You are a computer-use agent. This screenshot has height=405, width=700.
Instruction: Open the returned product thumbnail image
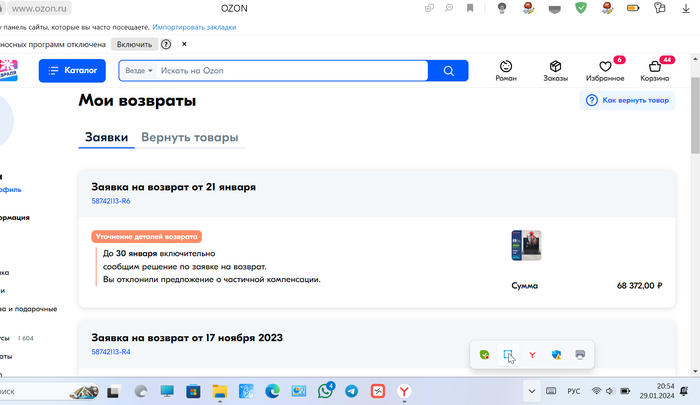coord(526,245)
